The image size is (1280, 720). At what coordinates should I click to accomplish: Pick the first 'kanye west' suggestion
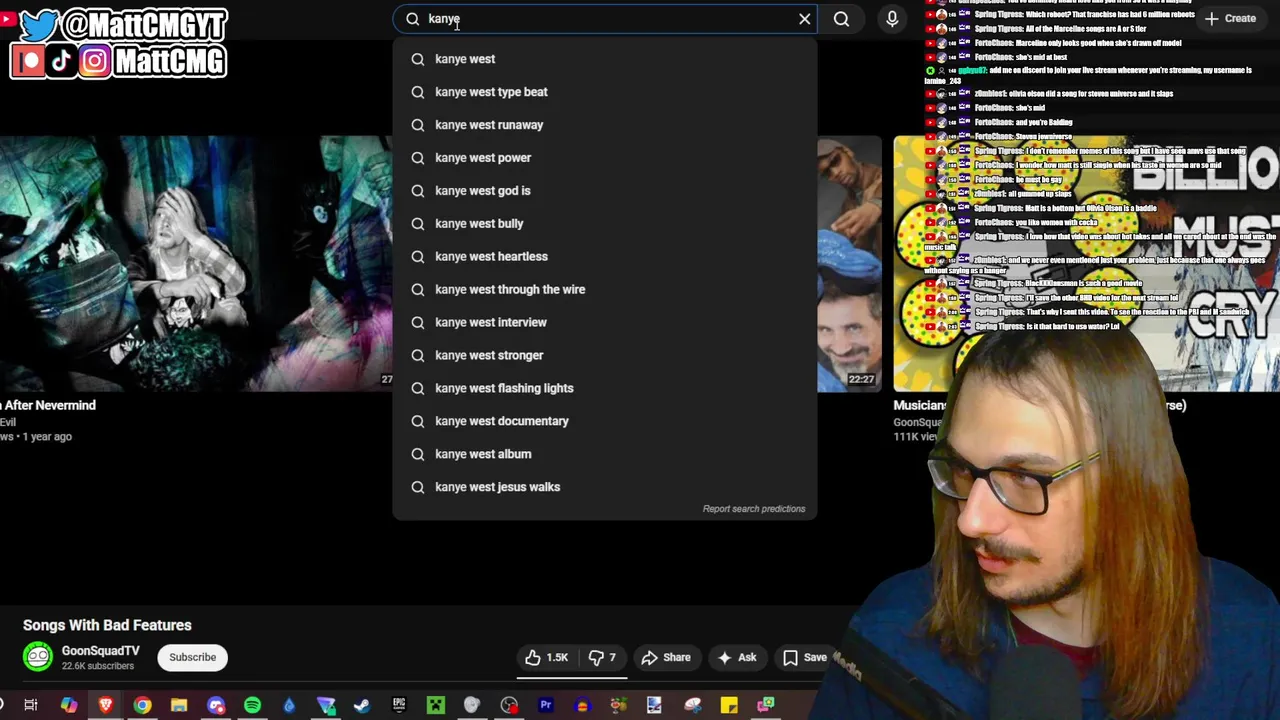pyautogui.click(x=605, y=59)
